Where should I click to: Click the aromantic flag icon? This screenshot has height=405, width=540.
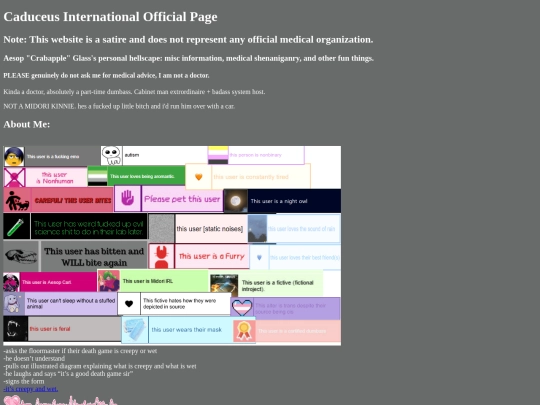point(97,176)
